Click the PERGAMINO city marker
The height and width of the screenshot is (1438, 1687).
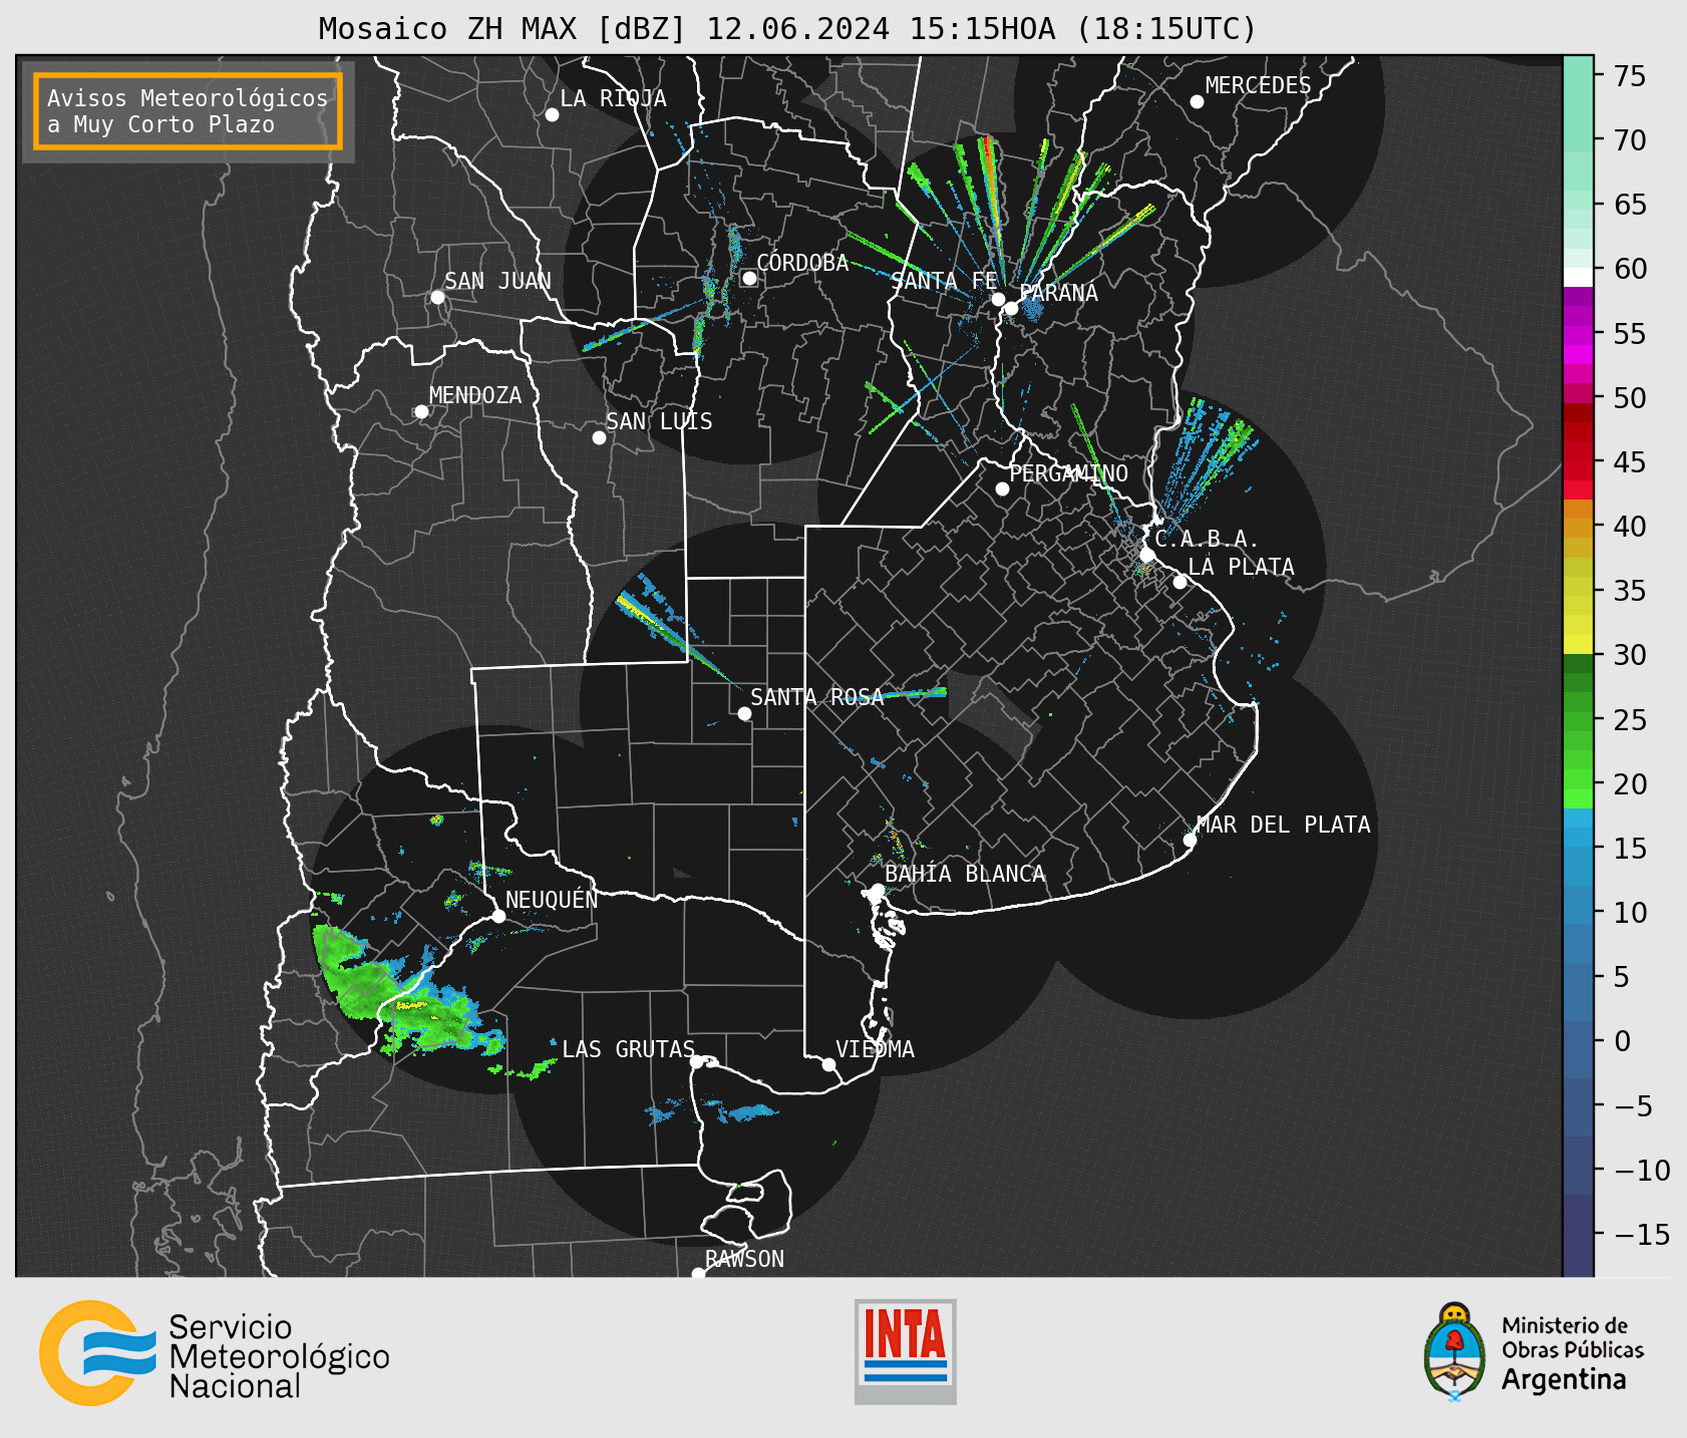tap(1002, 489)
